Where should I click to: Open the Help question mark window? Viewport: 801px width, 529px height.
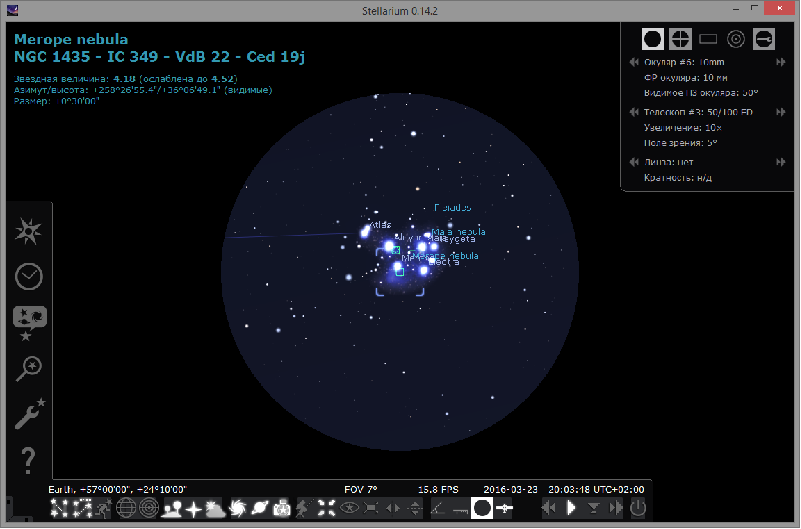[28, 460]
